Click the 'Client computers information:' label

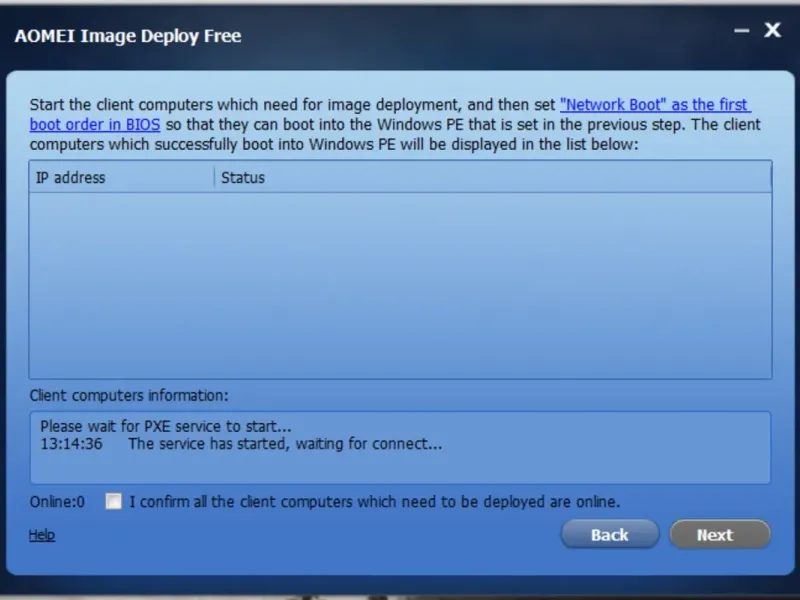pos(129,395)
